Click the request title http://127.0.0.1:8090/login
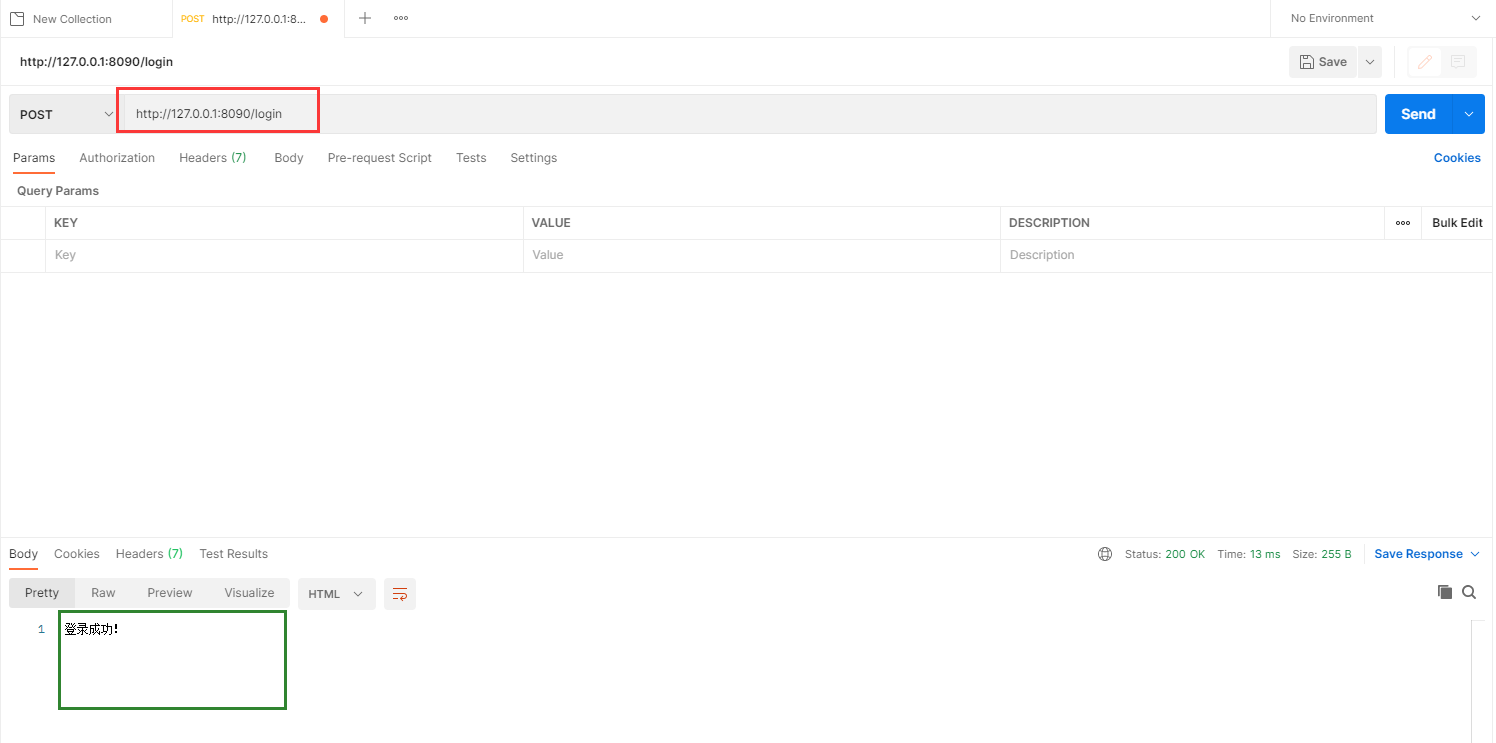 click(x=97, y=62)
